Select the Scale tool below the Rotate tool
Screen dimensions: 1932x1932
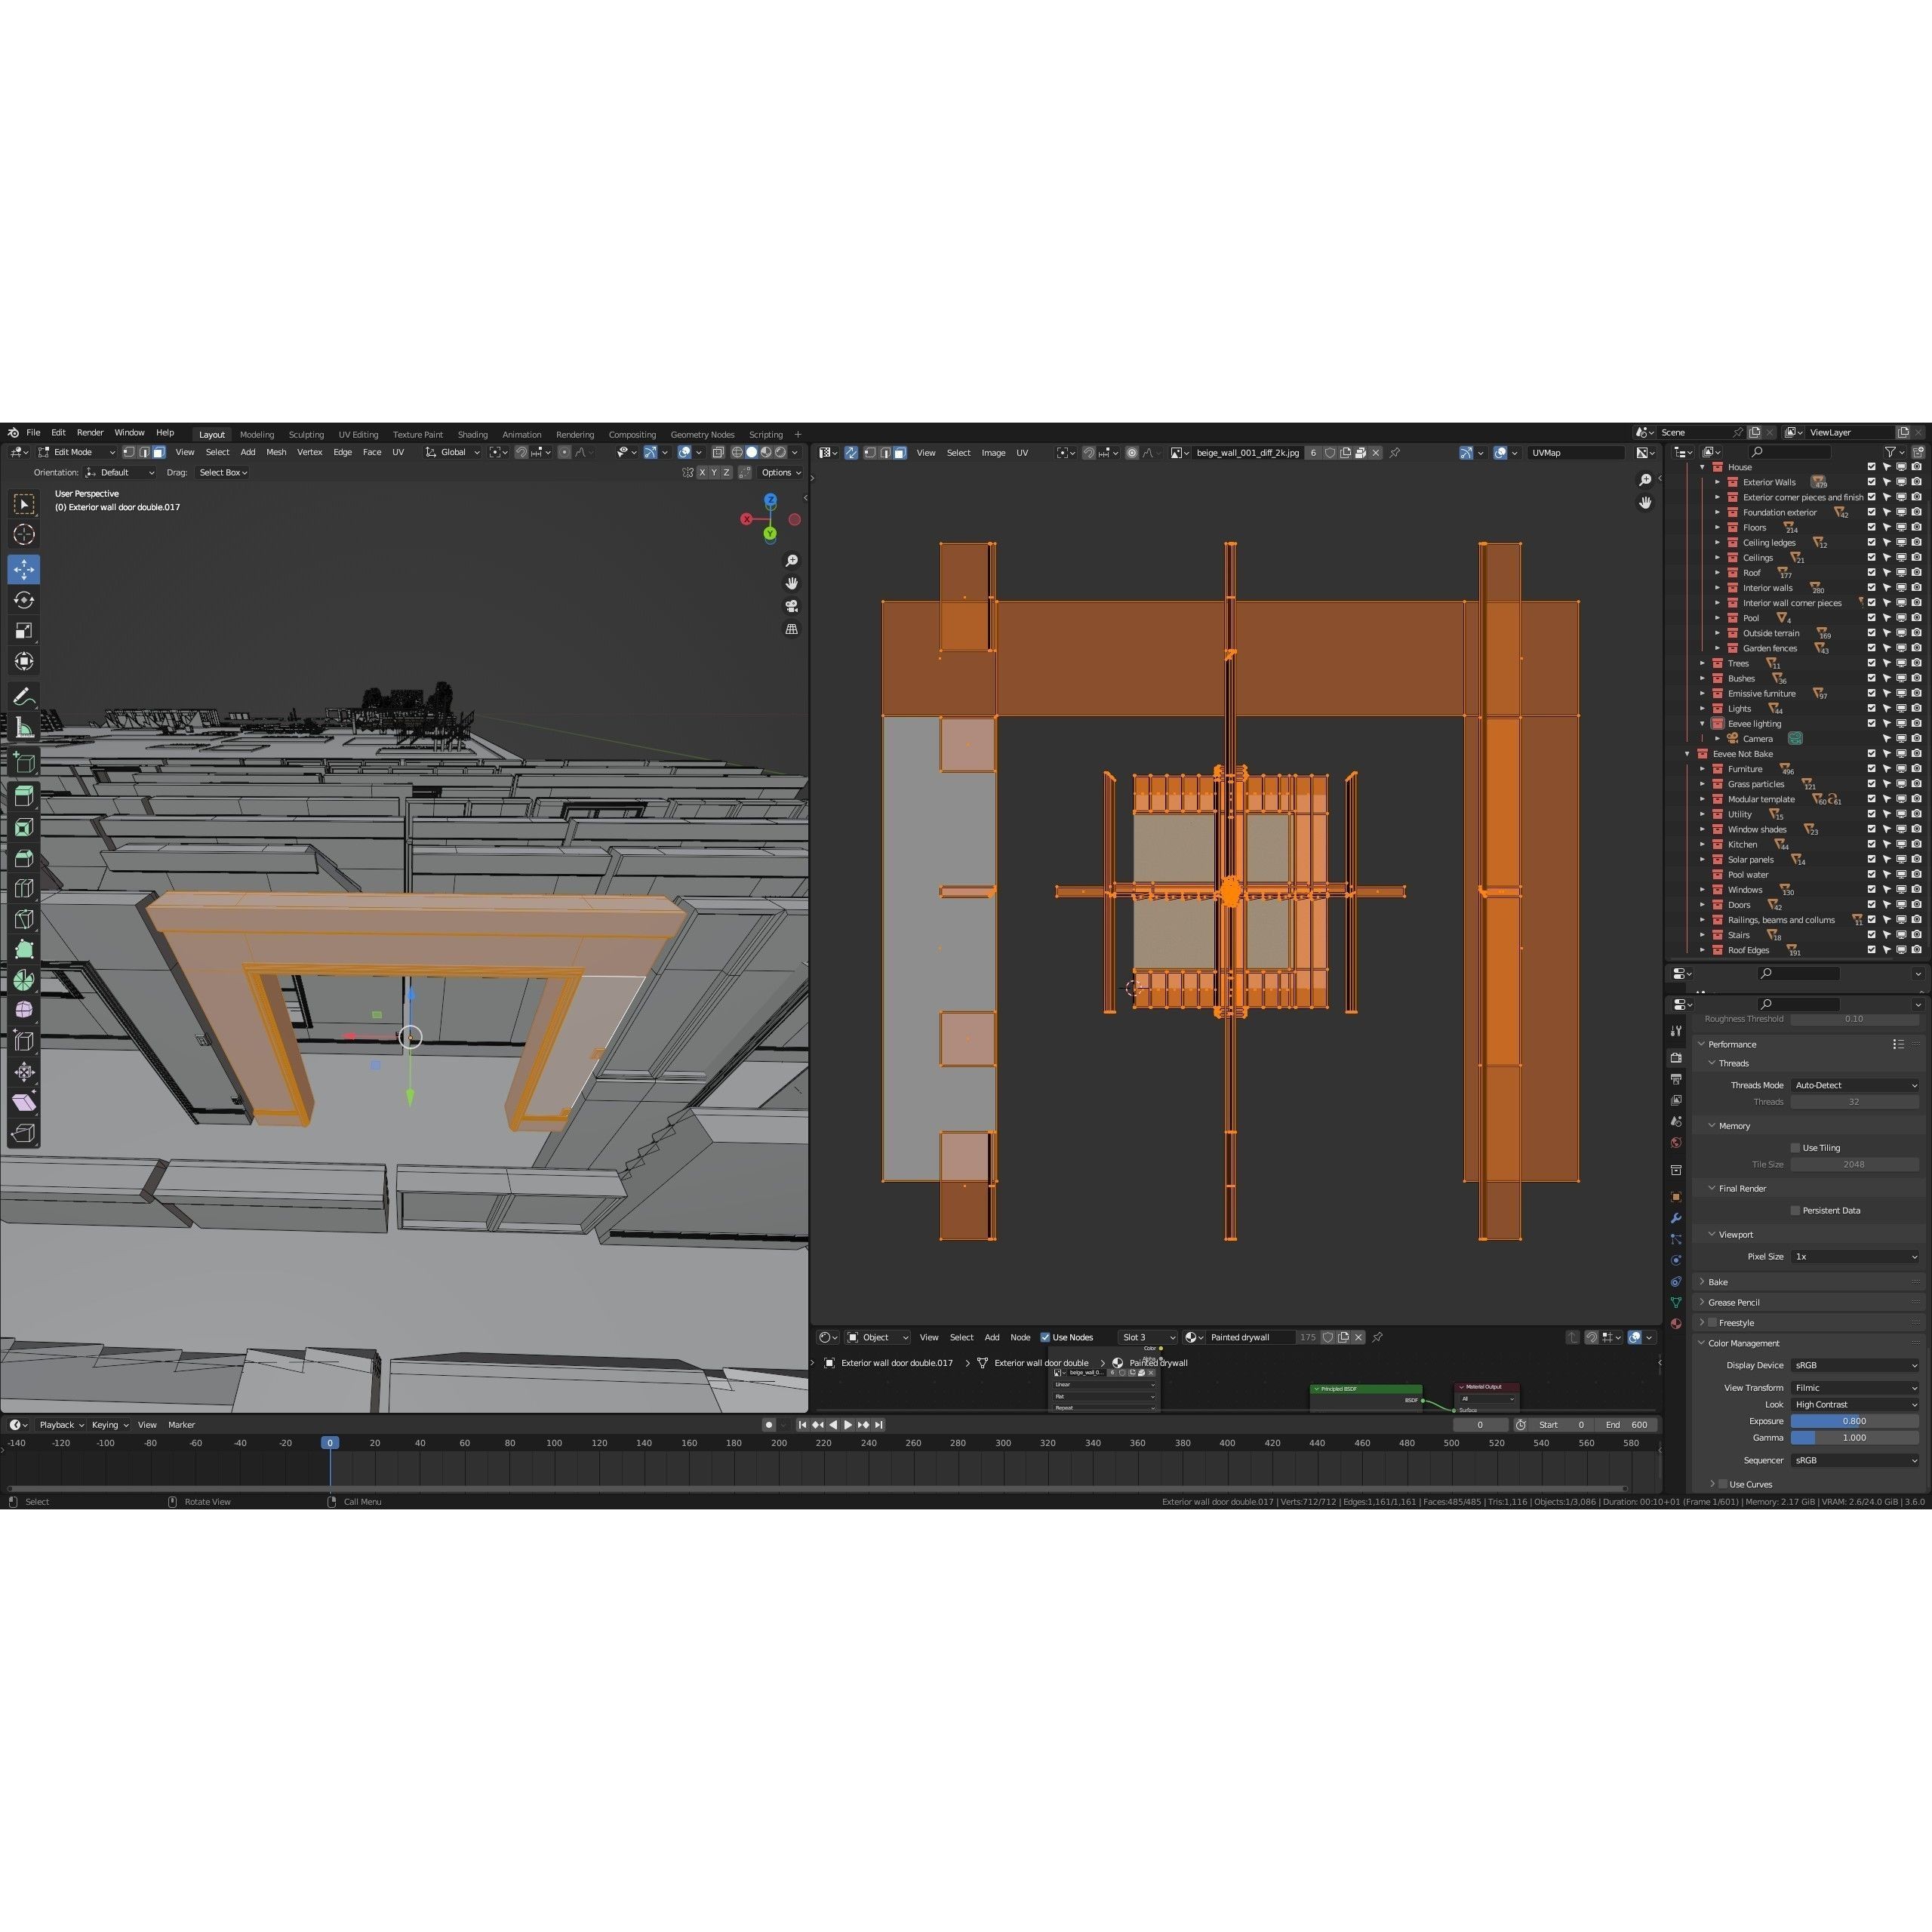23,630
